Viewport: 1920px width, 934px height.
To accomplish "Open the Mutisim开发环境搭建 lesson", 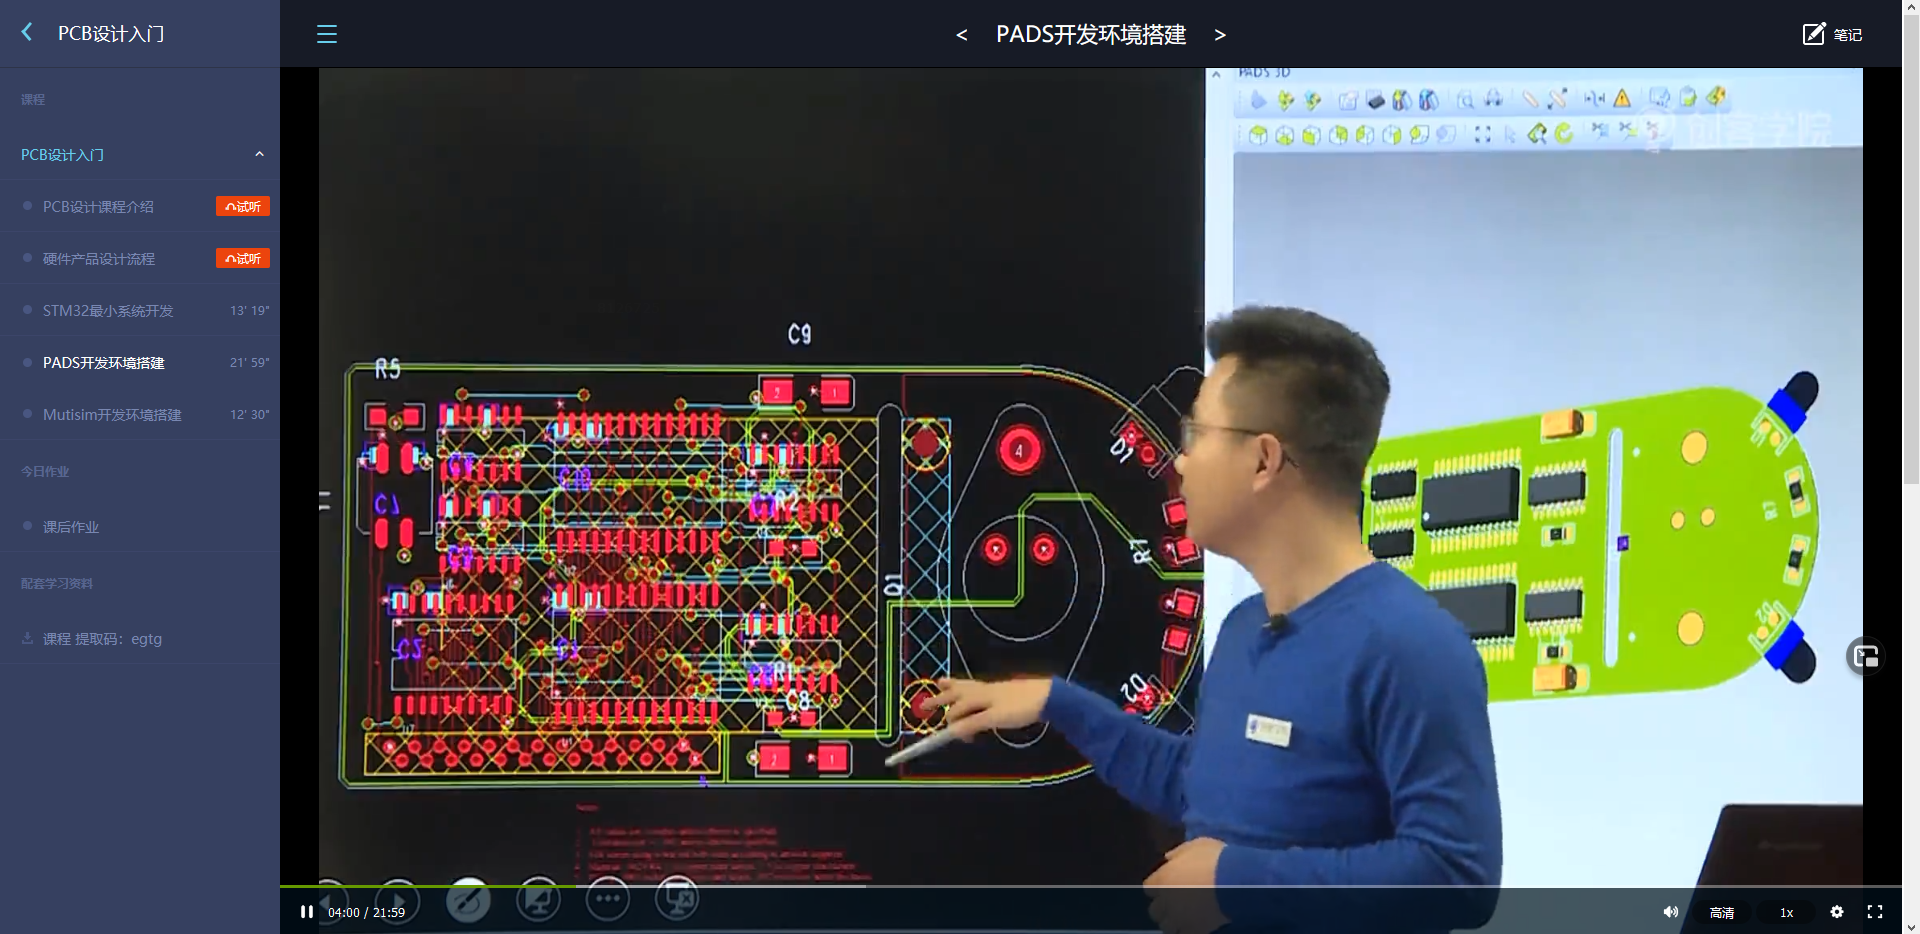I will 113,414.
